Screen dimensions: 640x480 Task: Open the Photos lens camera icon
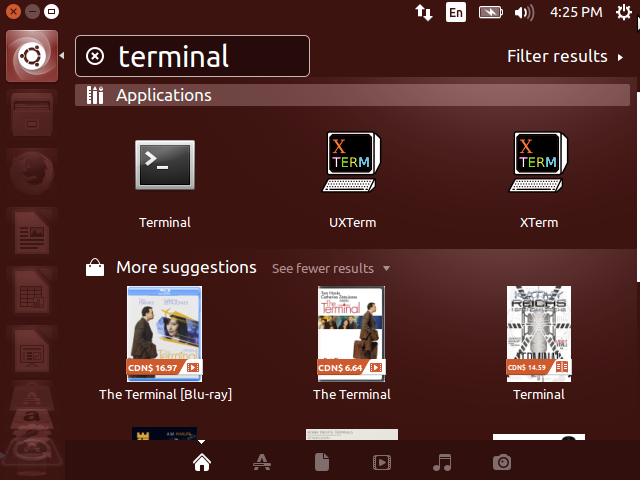click(502, 462)
